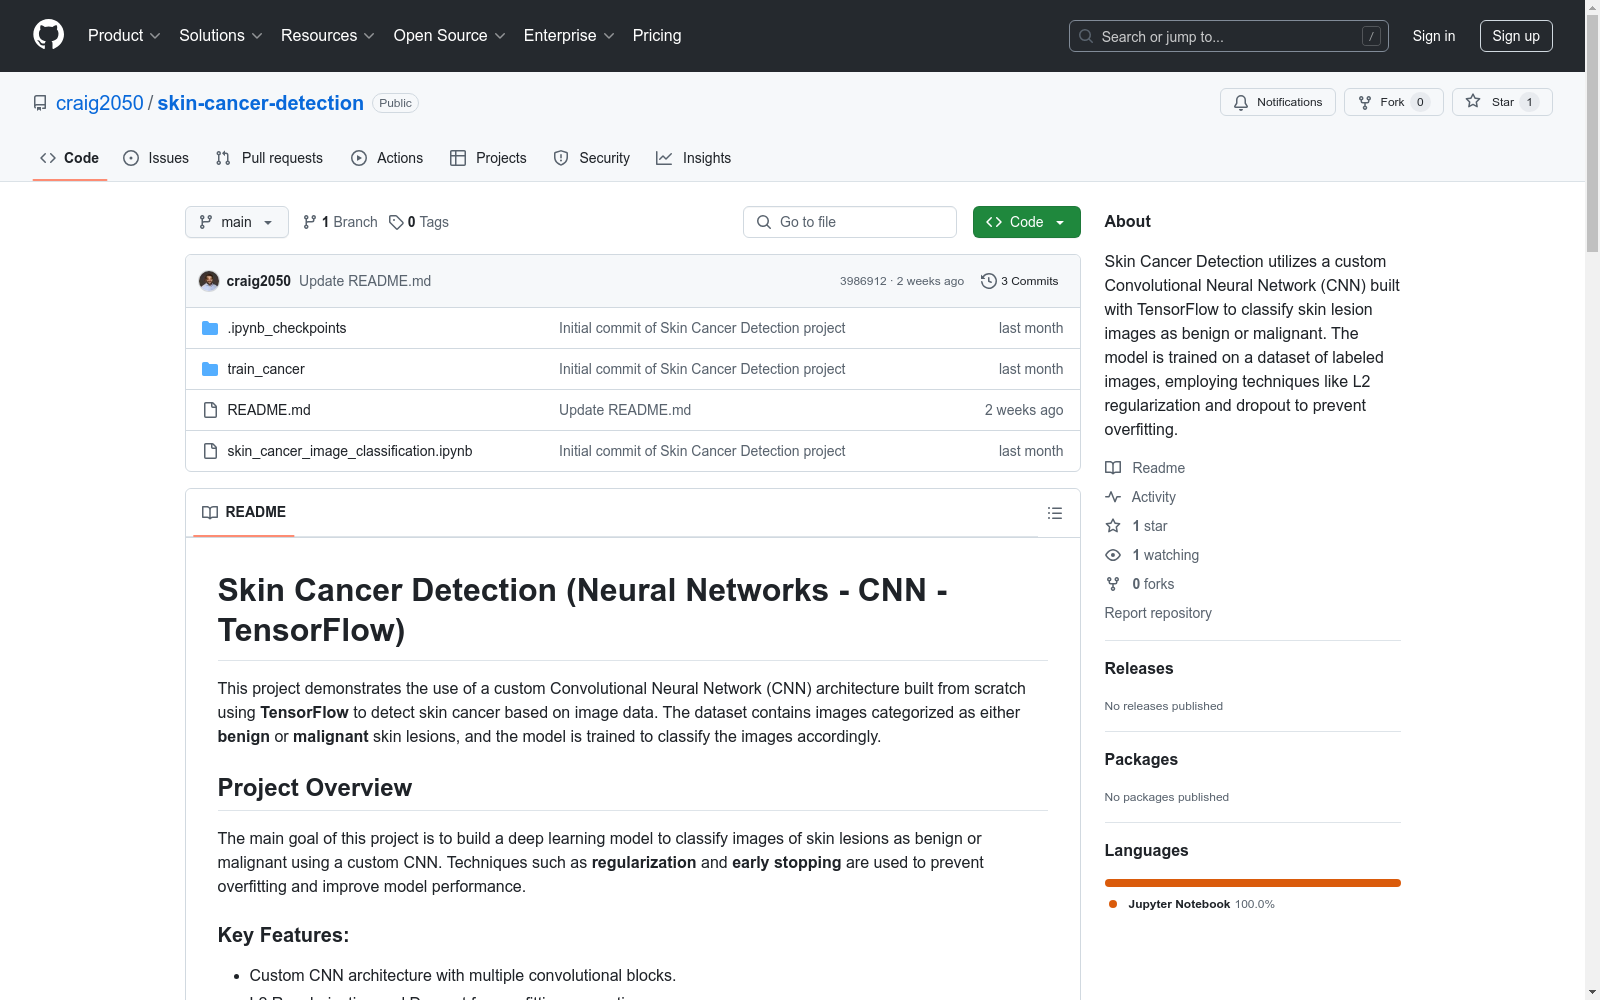Open the Product dropdown menu
Screen dimensions: 1600x1000
pos(124,35)
